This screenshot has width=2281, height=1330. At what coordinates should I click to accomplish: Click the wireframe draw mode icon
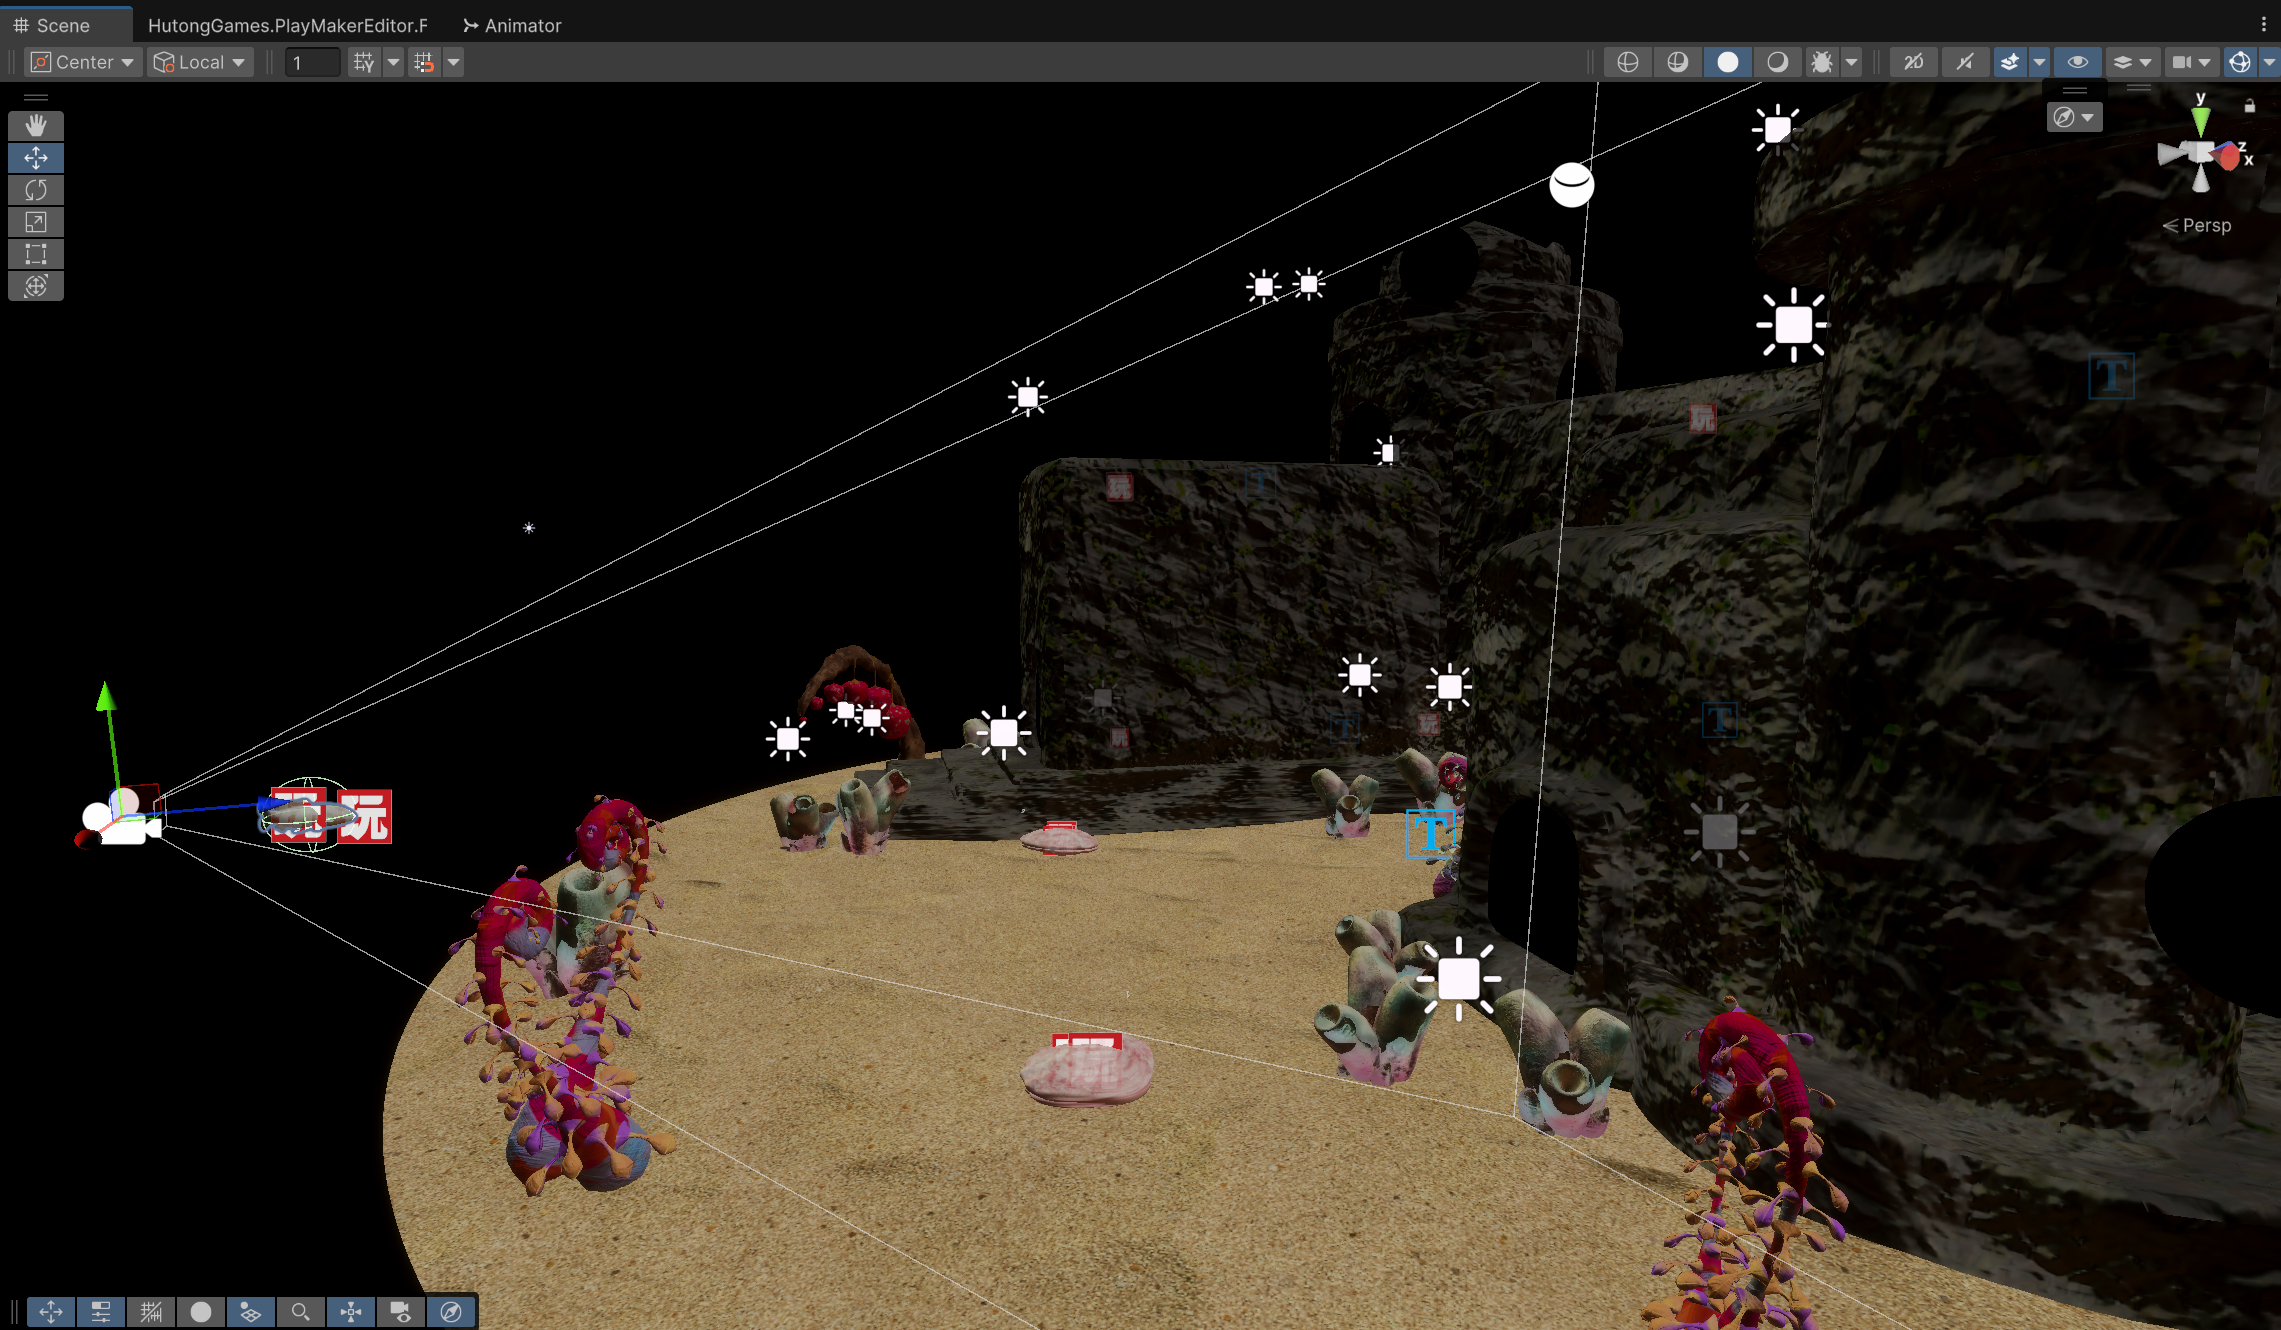pos(1627,62)
